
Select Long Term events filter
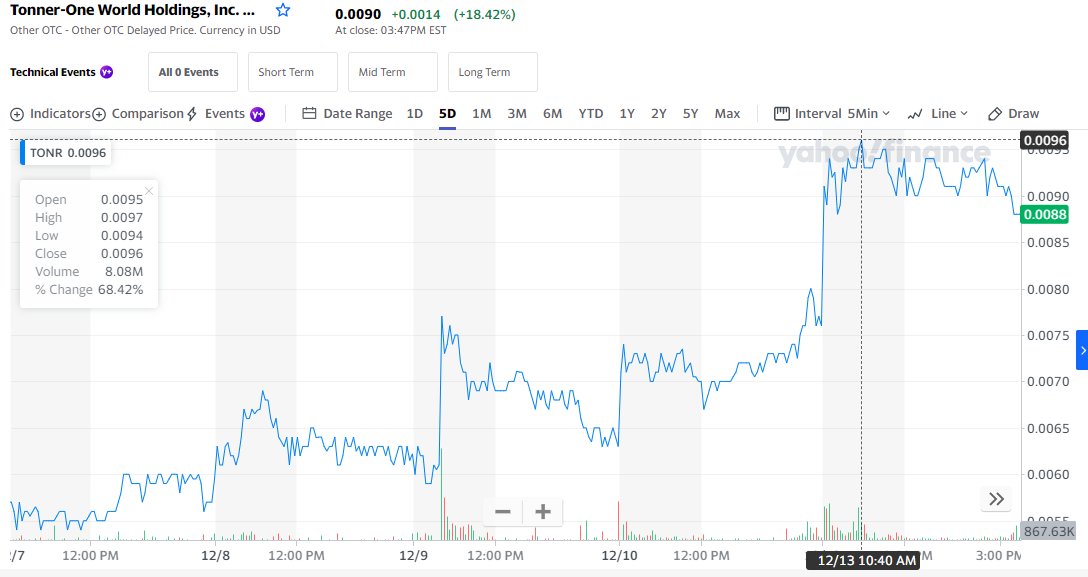pyautogui.click(x=493, y=72)
